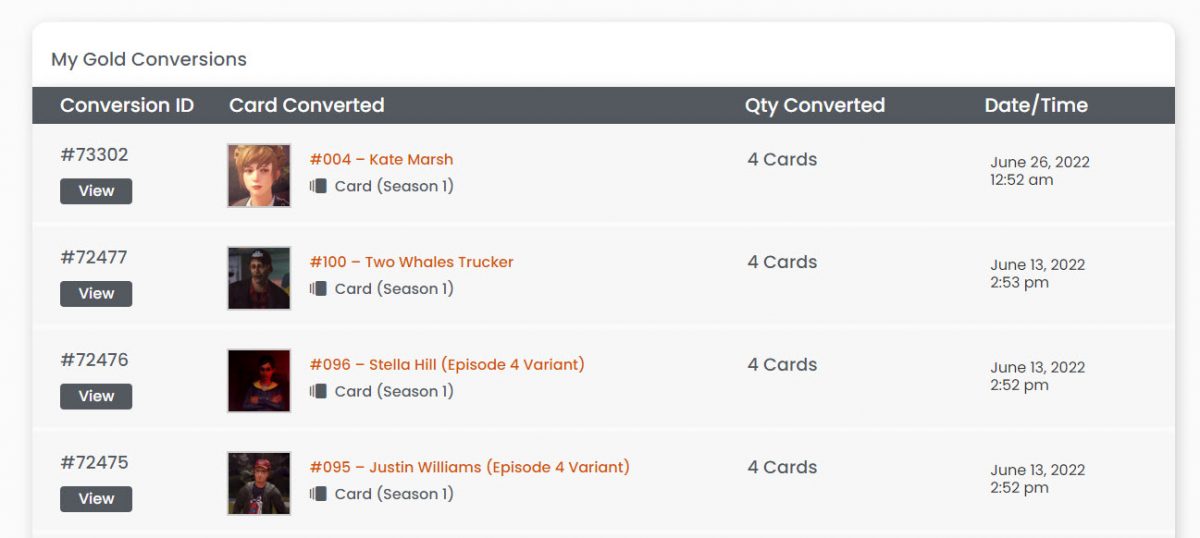Click the Date/Time column header
Screen dimensions: 1200x538
pyautogui.click(x=1036, y=105)
